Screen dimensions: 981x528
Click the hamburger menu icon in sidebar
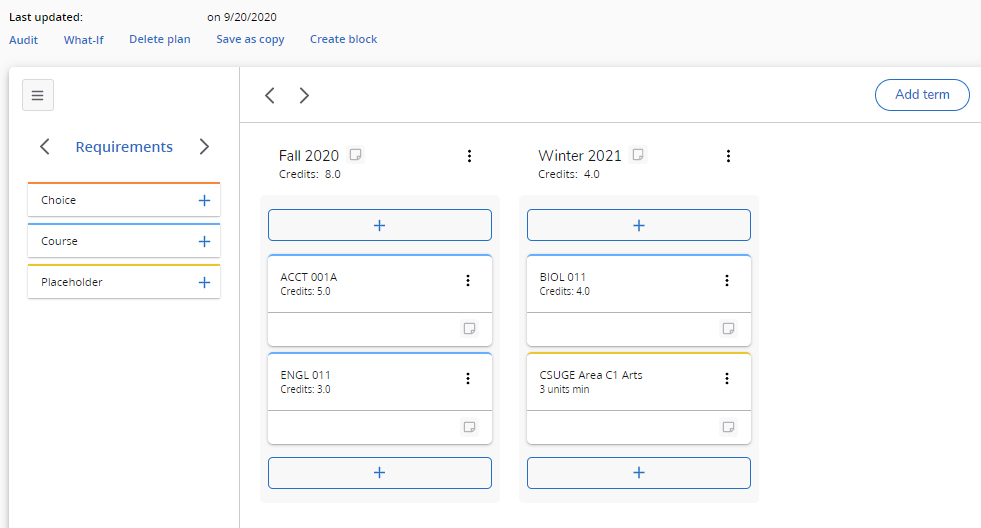point(38,96)
